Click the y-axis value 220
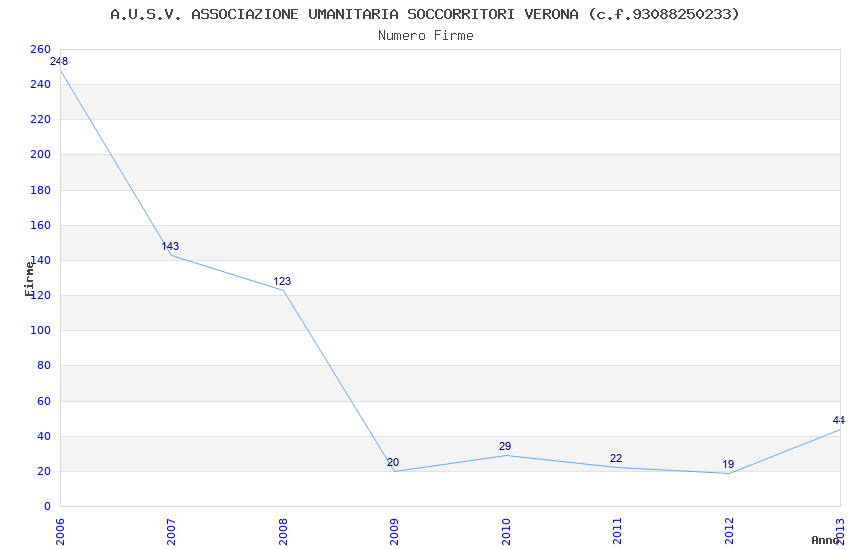This screenshot has height=550, width=850. tap(41, 119)
